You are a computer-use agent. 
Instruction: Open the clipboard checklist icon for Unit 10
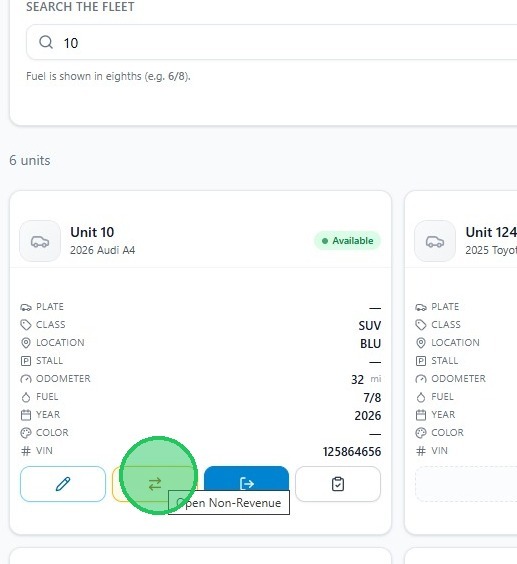click(x=338, y=484)
